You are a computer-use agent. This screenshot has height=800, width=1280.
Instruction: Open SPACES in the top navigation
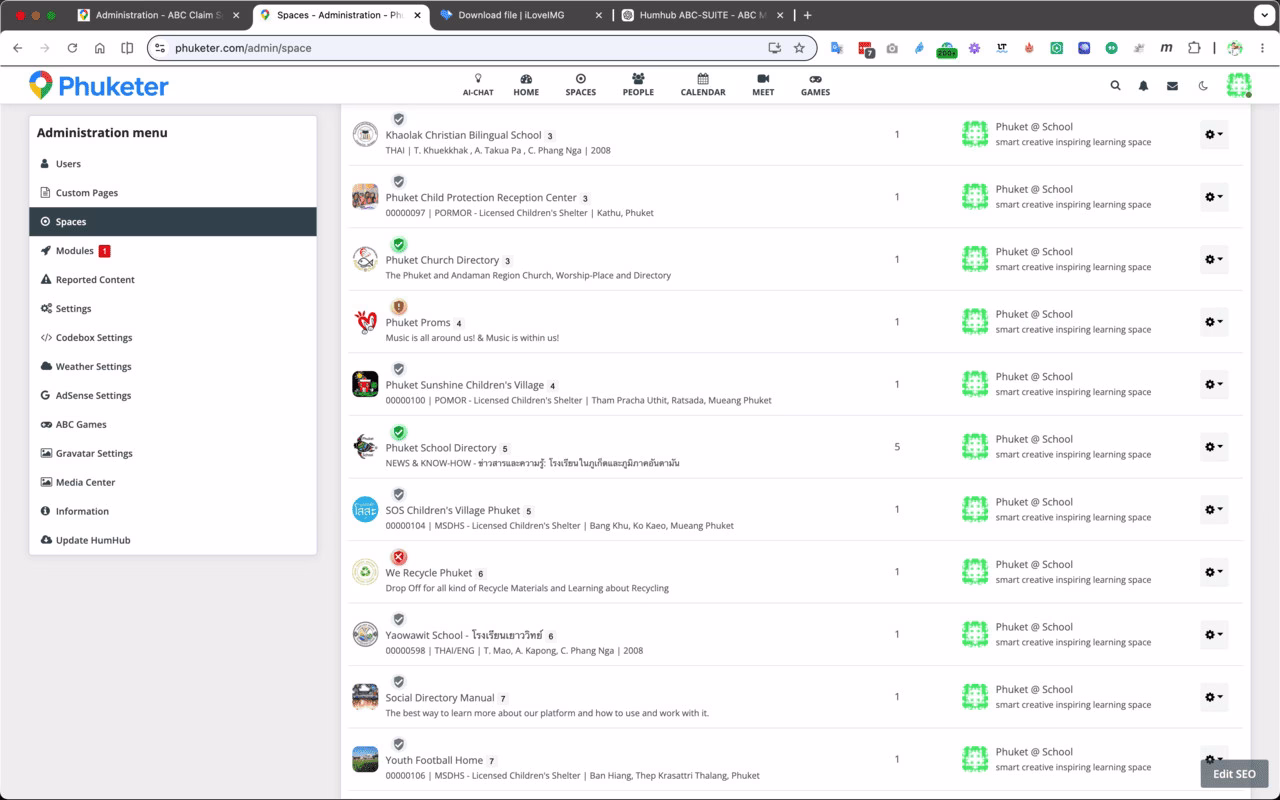tap(580, 85)
